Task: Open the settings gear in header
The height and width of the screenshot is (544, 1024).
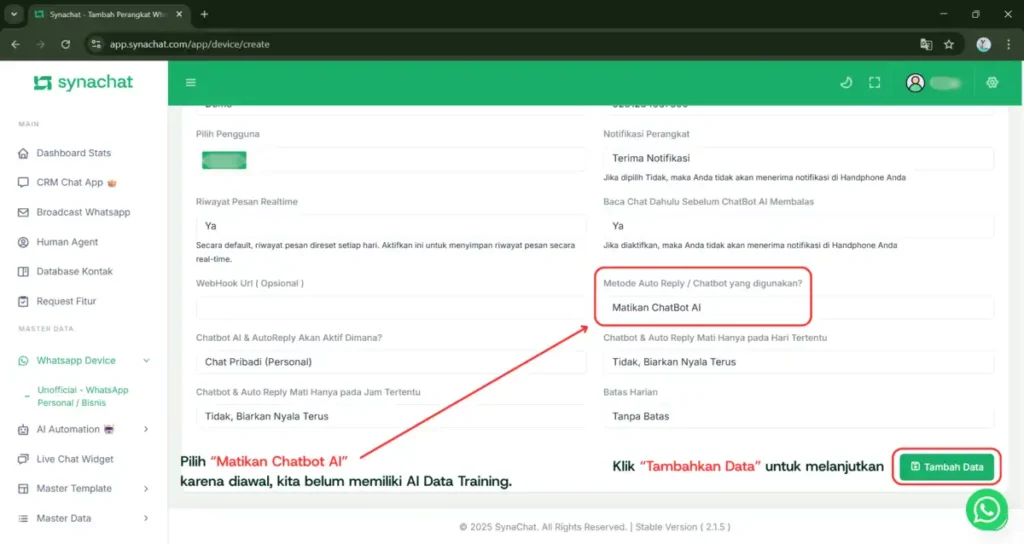Action: tap(992, 82)
